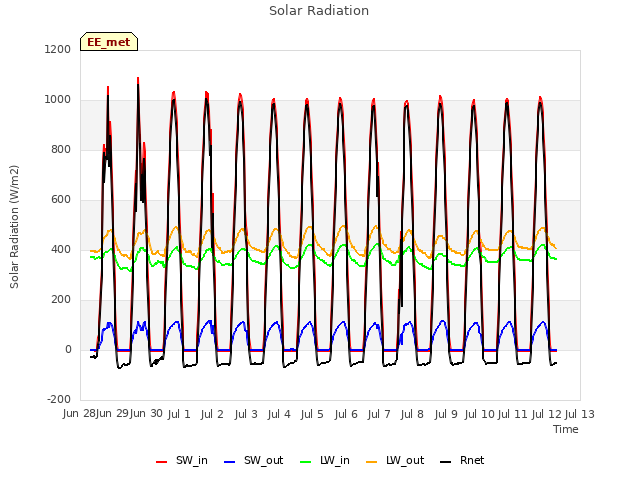The height and width of the screenshot is (480, 640).
Task: Click the black Rnet legend color marker
Action: (446, 462)
